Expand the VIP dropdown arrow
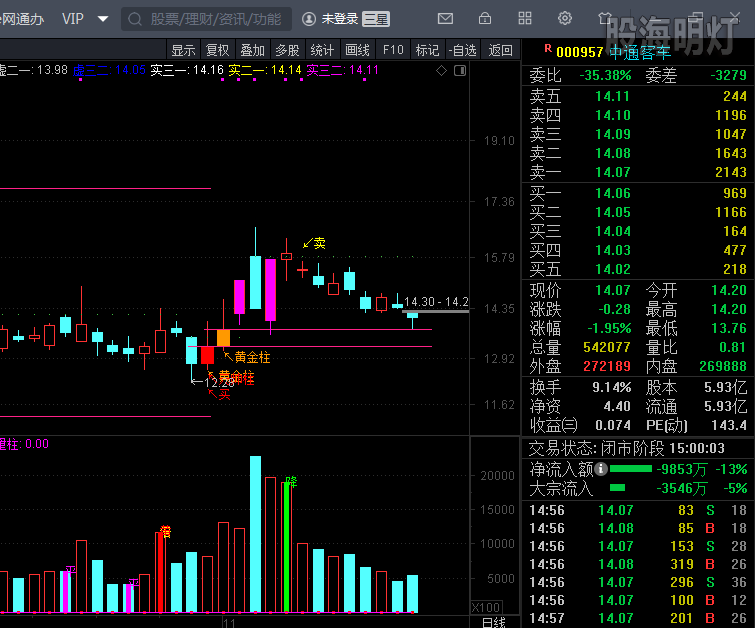 tap(103, 19)
